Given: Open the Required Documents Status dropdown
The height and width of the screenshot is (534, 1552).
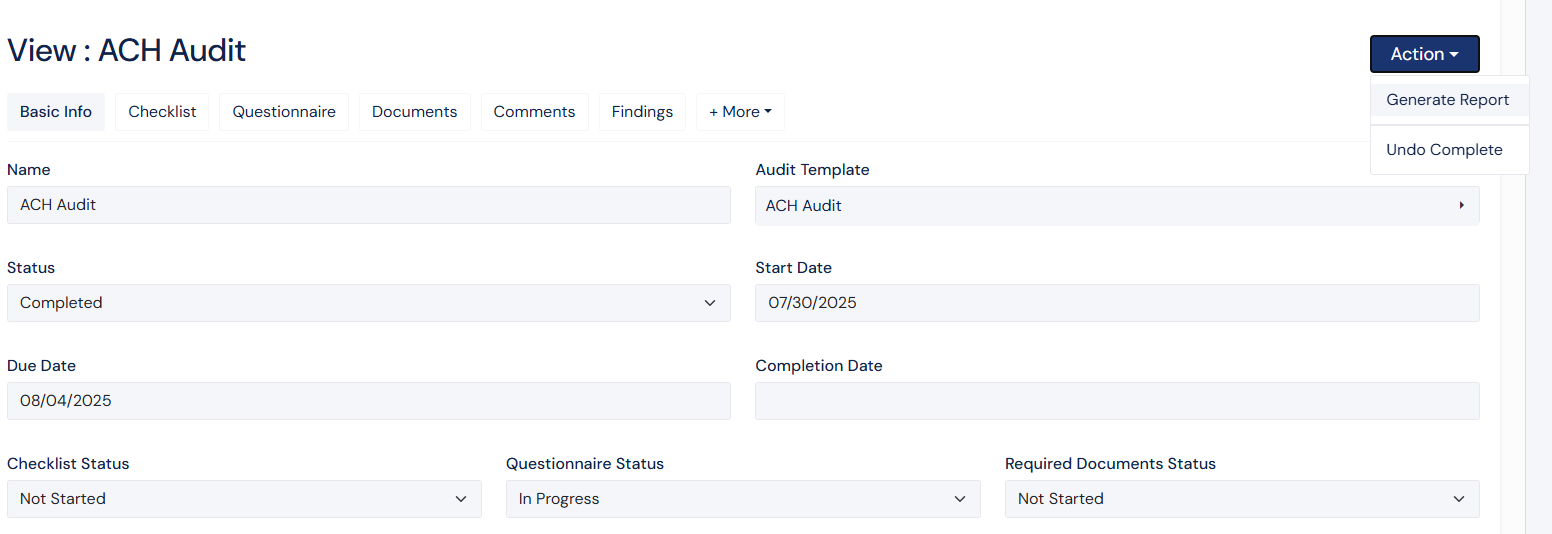Looking at the screenshot, I should pyautogui.click(x=1241, y=499).
